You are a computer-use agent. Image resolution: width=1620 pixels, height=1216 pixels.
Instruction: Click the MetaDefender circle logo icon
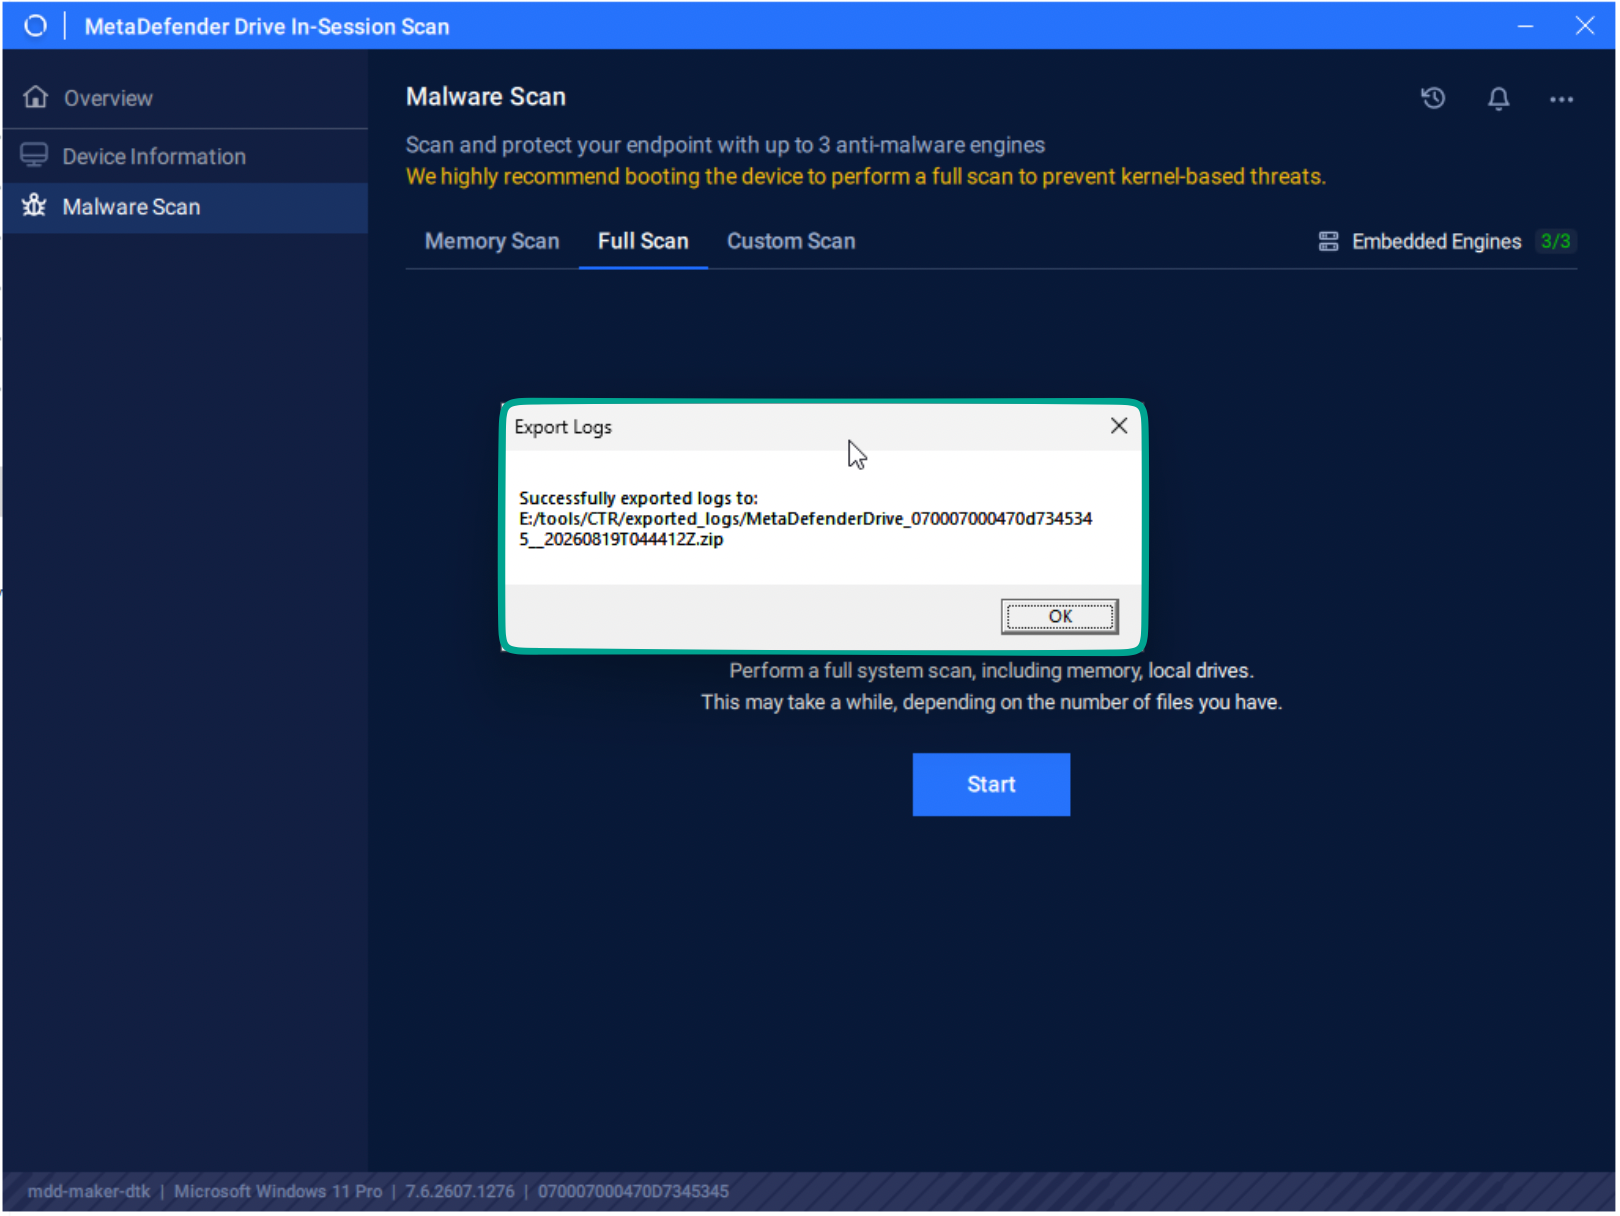(35, 26)
